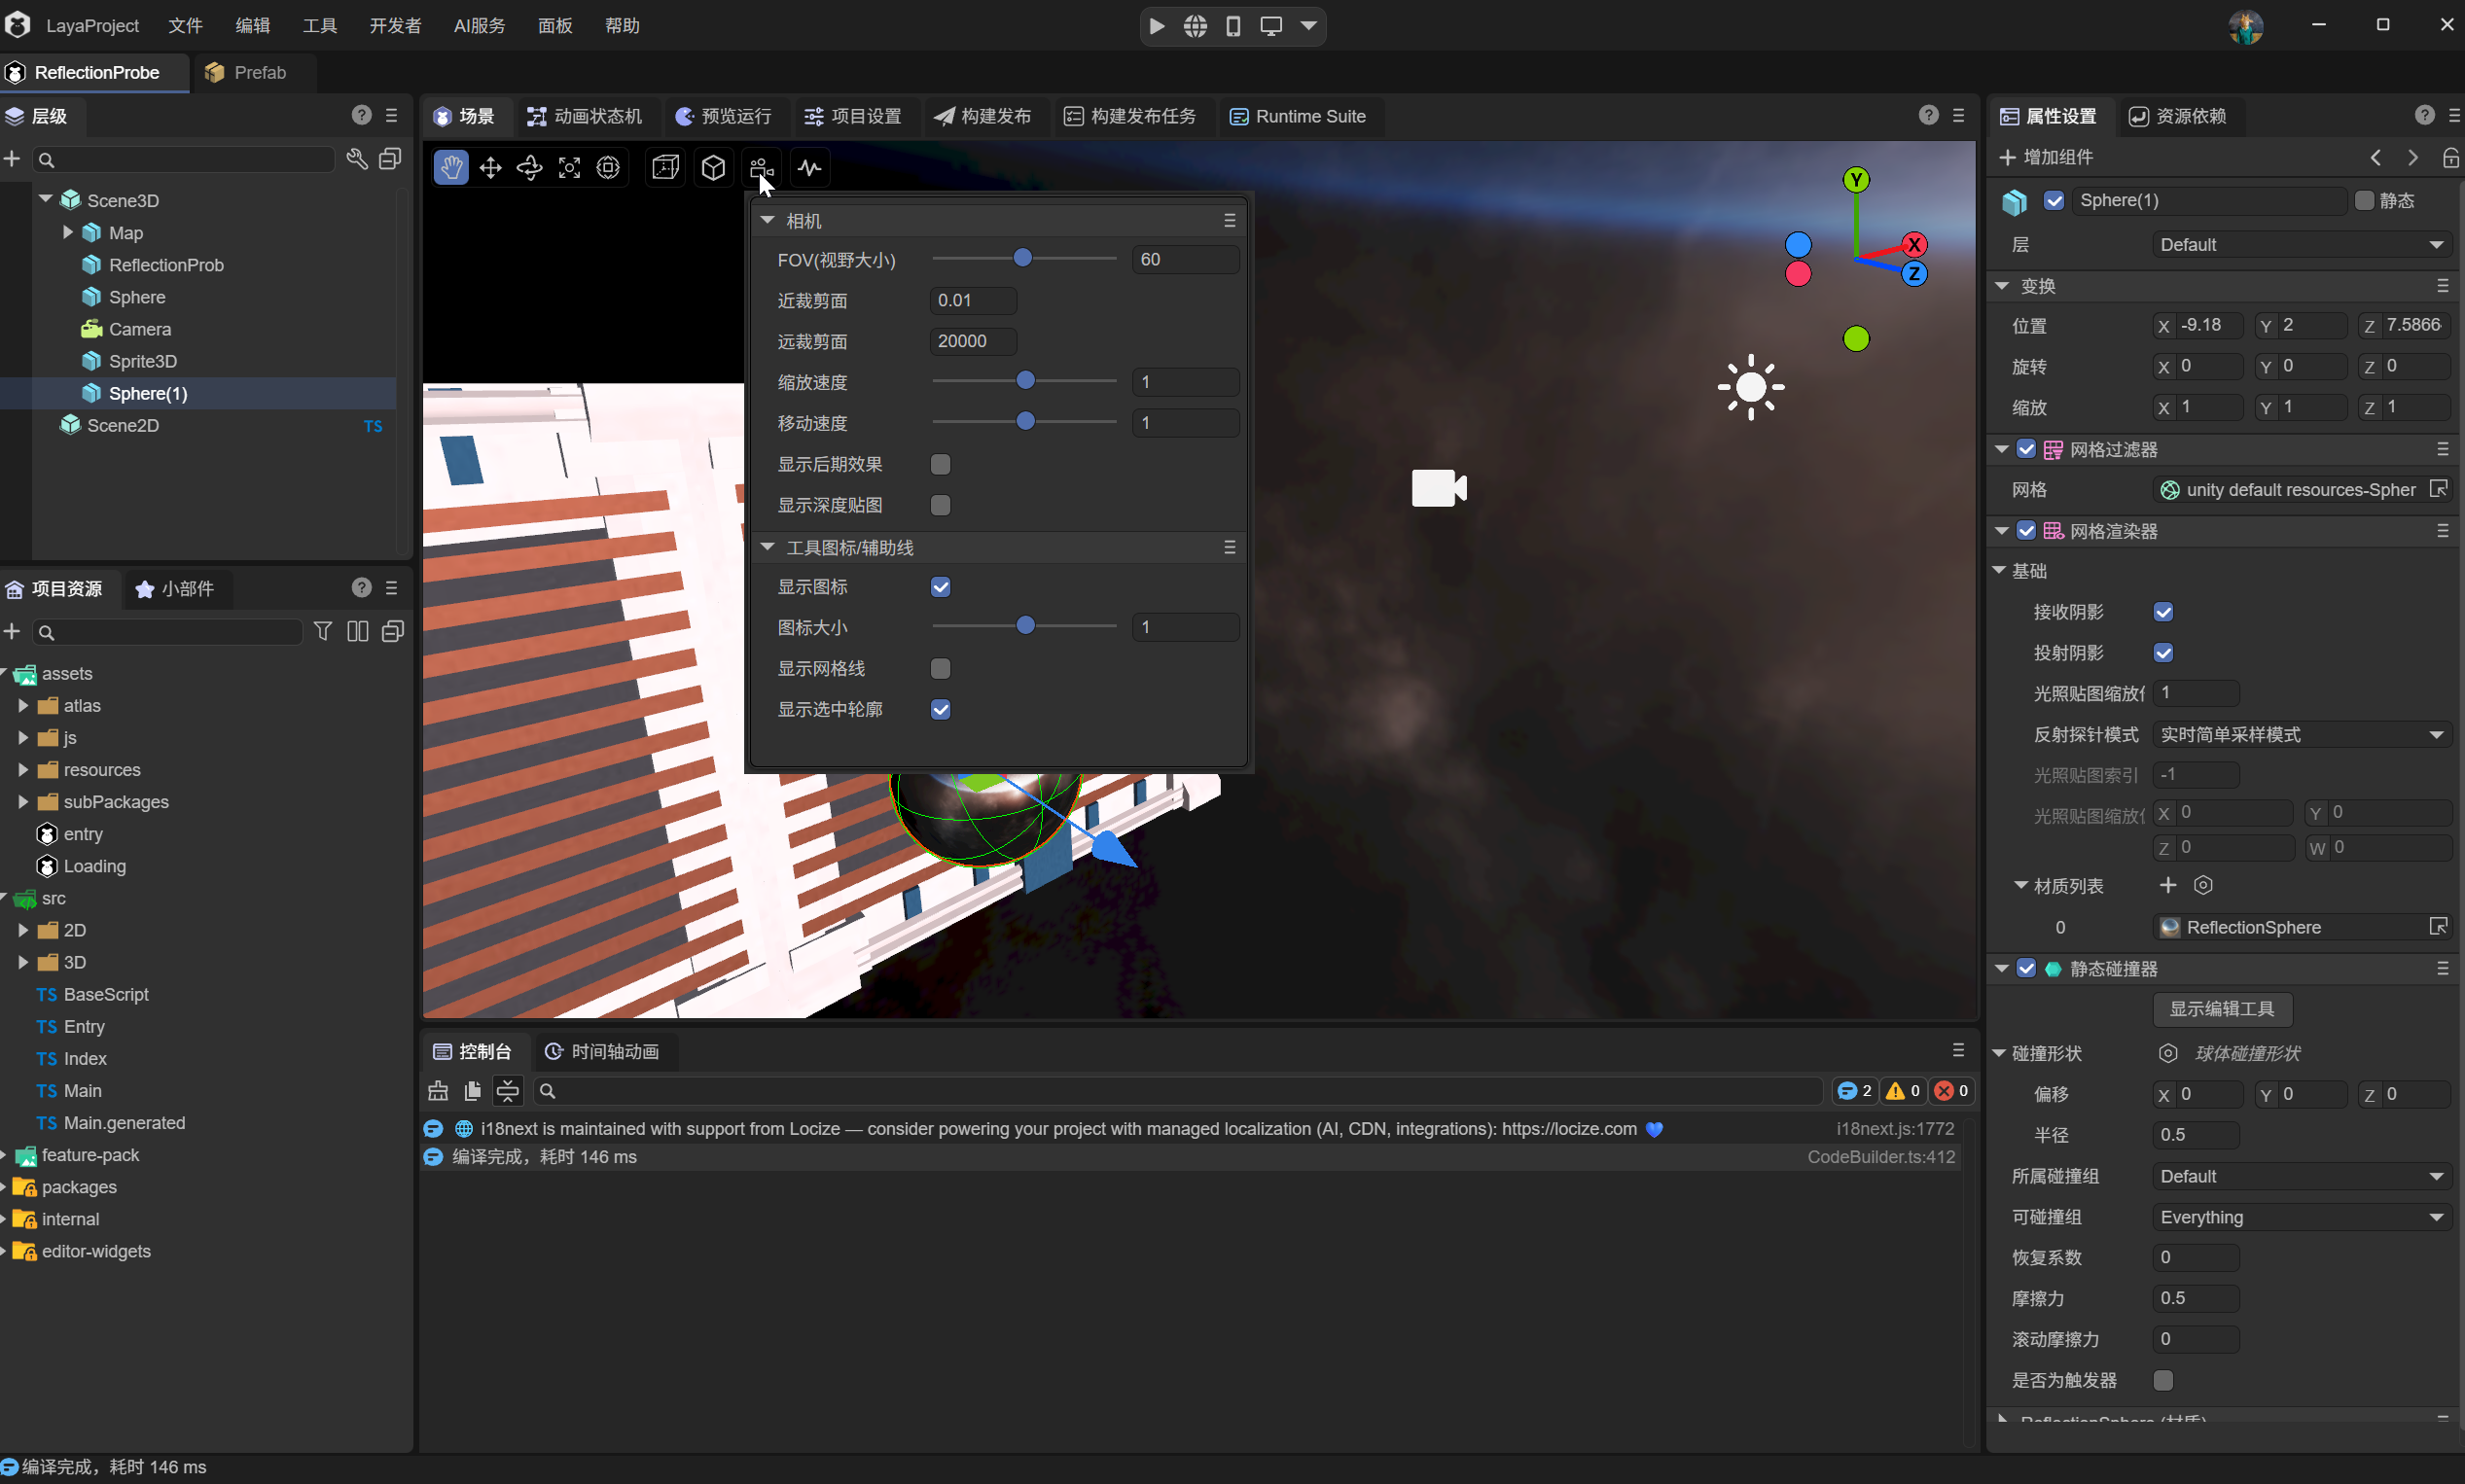Mark Sphere(1) as static
Image resolution: width=2465 pixels, height=1484 pixels.
(2364, 201)
